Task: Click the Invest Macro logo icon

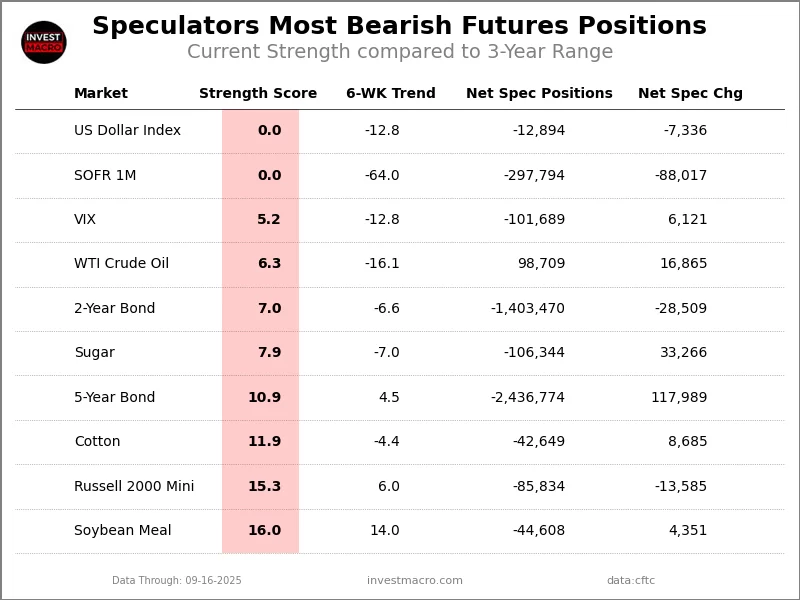Action: tap(44, 42)
